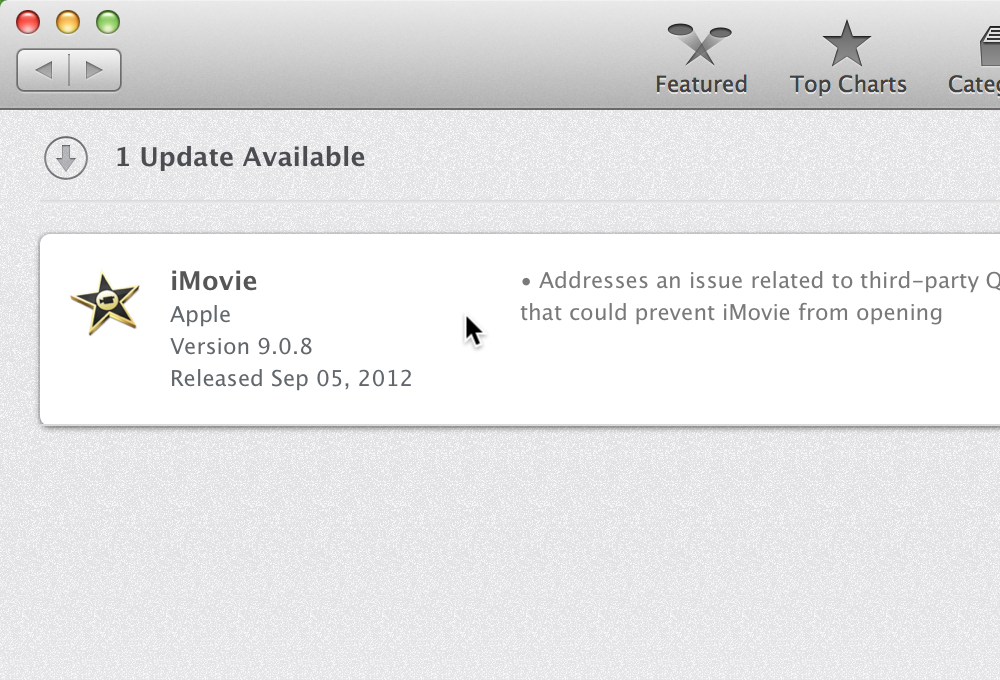Screen dimensions: 1000x680
Task: Go back with the left arrow button
Action: click(x=43, y=70)
